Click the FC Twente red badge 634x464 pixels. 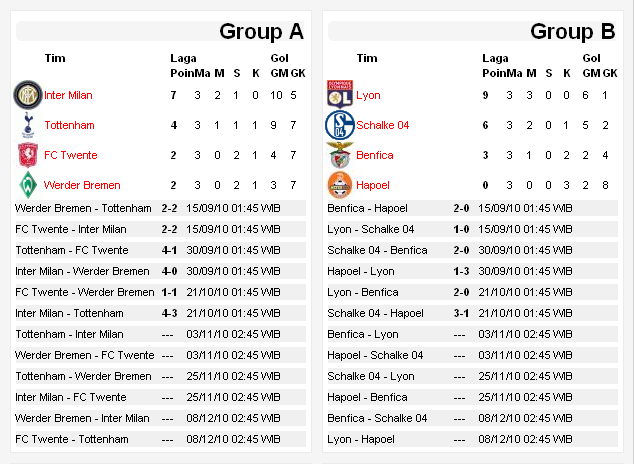(x=28, y=155)
